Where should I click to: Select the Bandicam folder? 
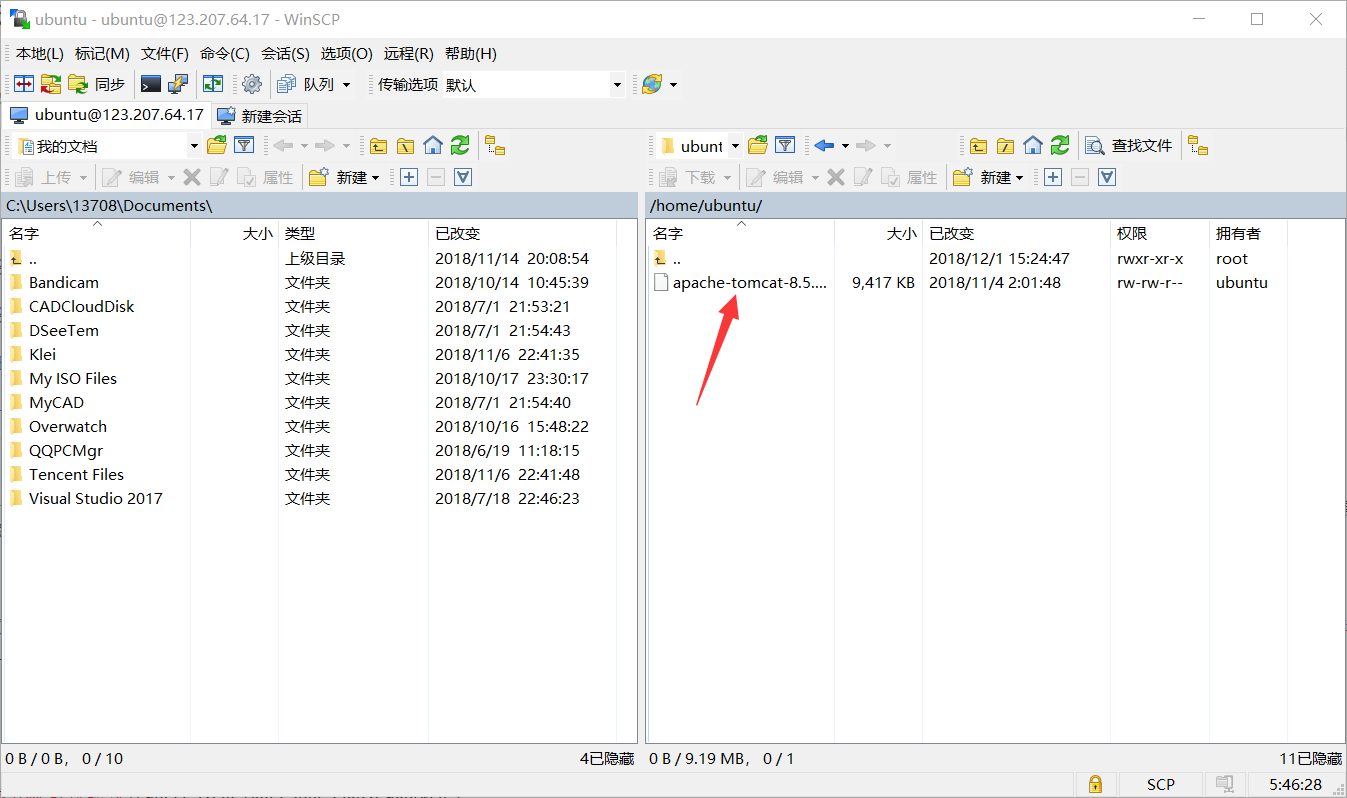coord(64,283)
